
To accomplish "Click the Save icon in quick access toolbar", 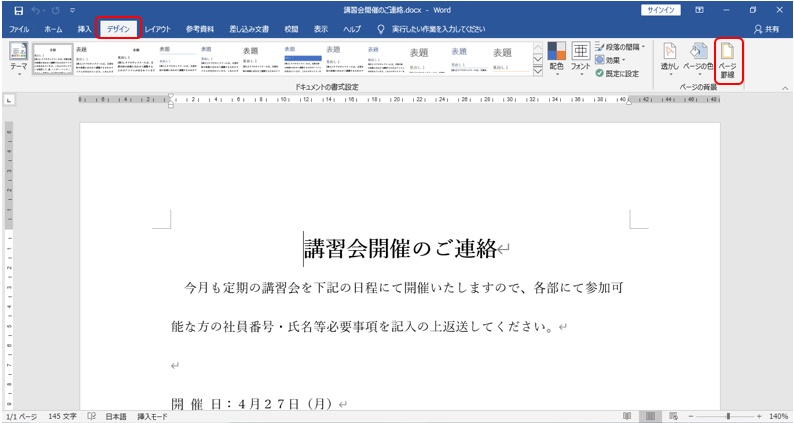I will point(17,10).
